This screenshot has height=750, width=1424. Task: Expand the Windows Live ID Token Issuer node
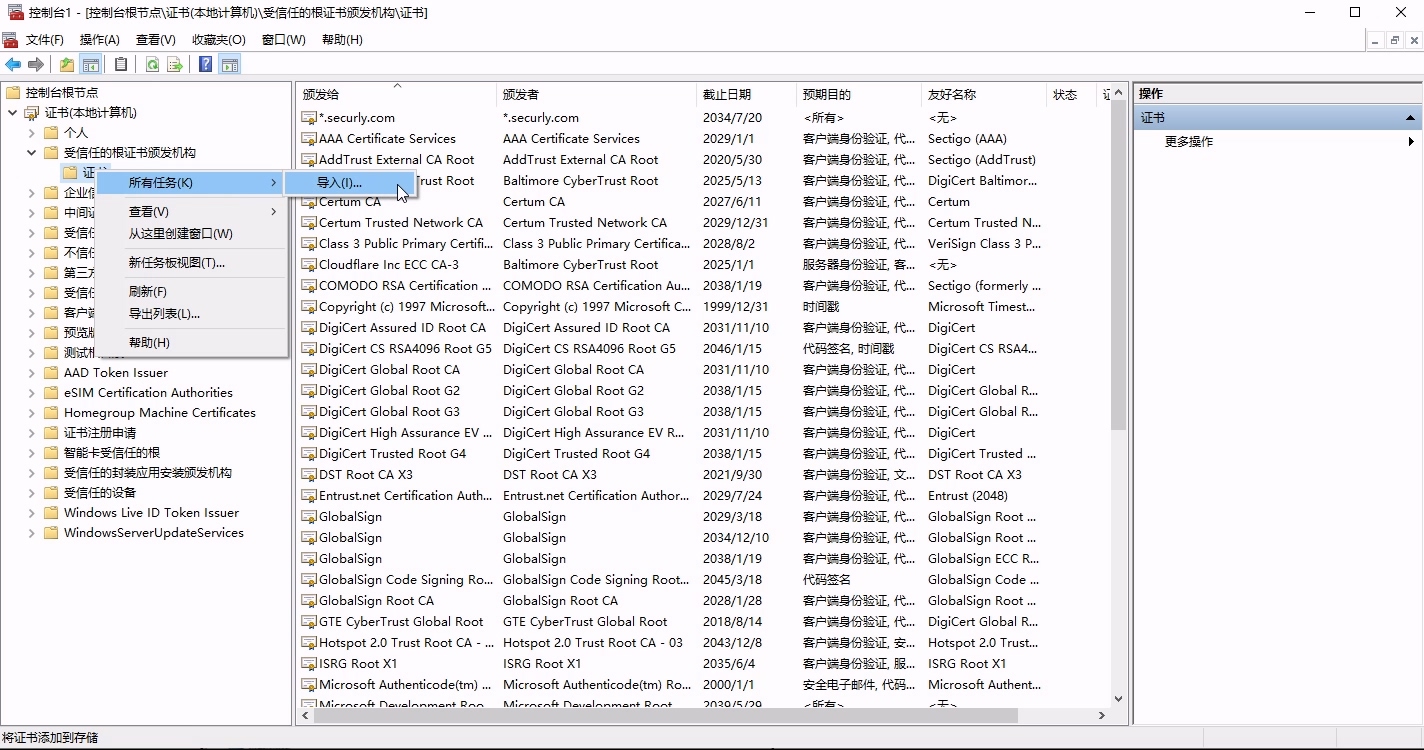click(x=31, y=512)
